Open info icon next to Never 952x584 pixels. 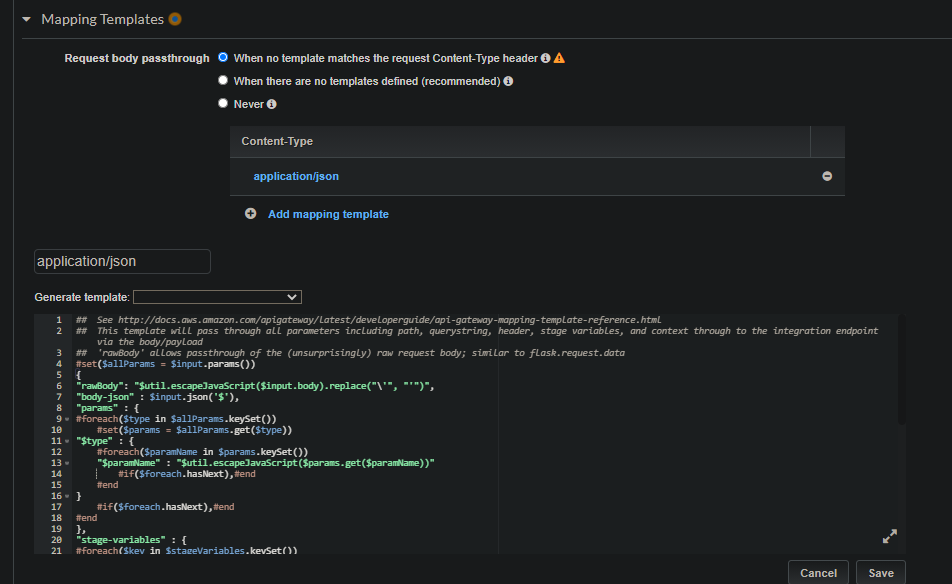click(271, 104)
